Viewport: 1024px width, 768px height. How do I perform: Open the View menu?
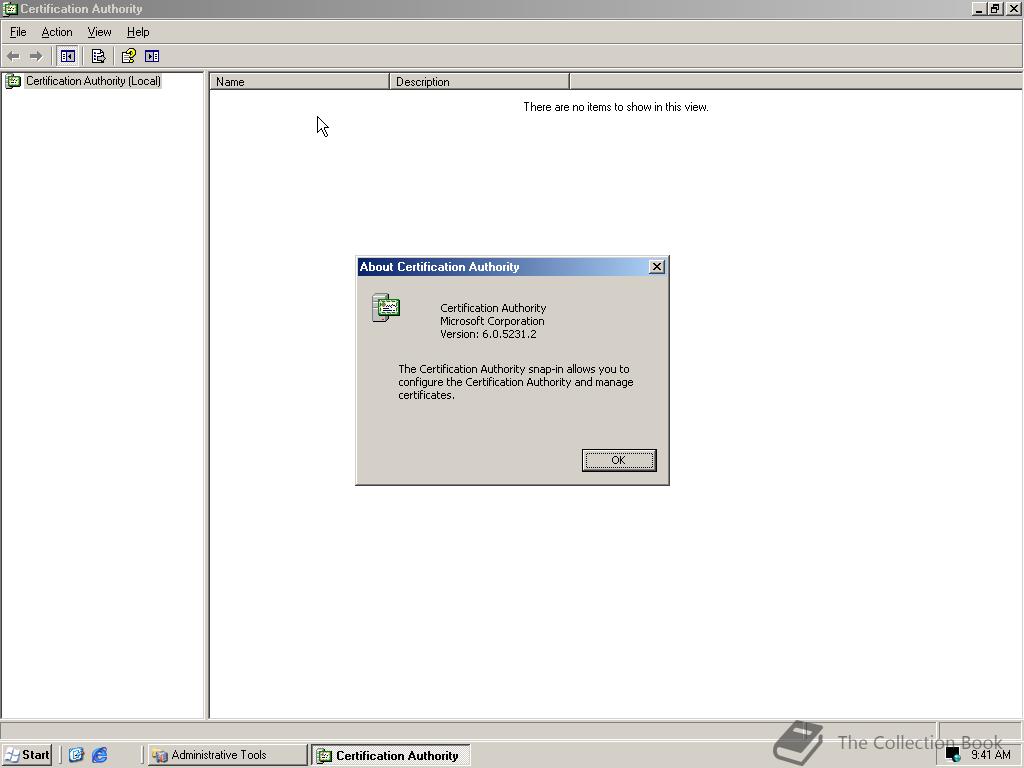(x=99, y=32)
